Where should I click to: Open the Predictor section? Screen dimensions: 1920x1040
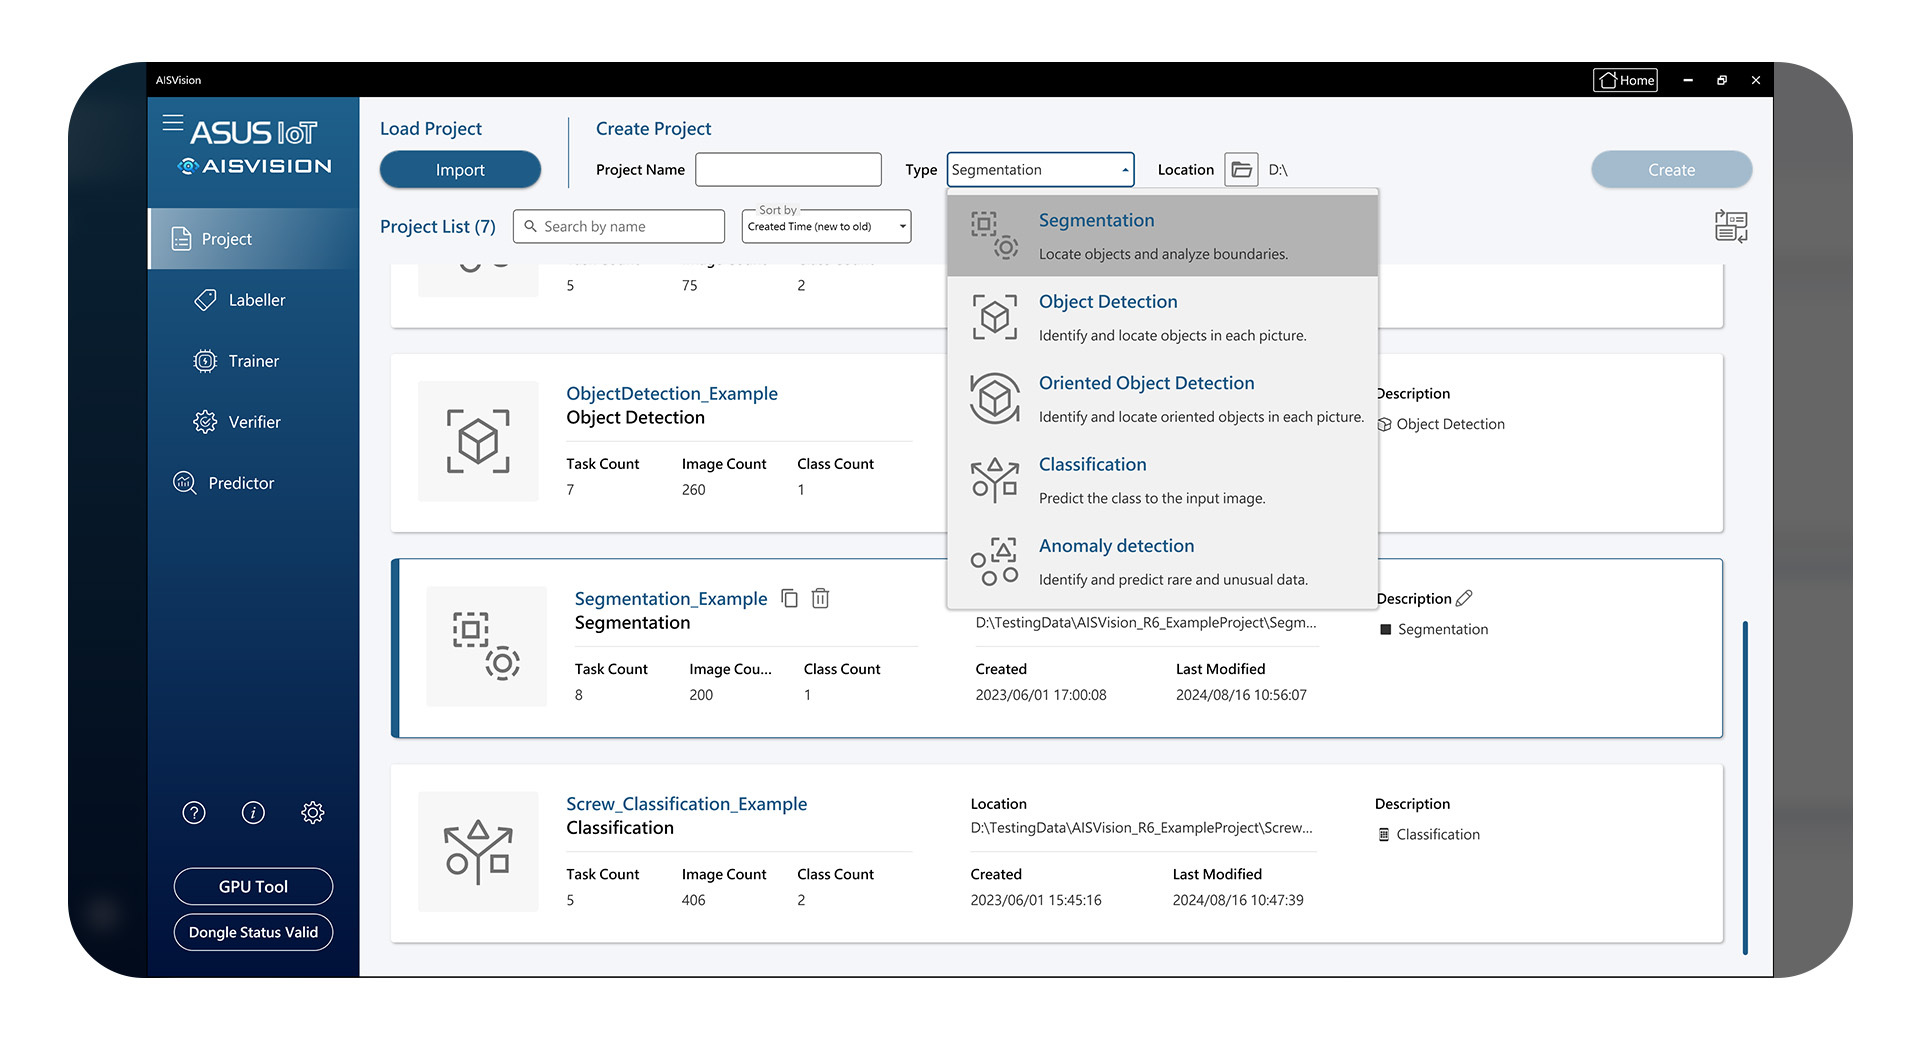coord(241,483)
